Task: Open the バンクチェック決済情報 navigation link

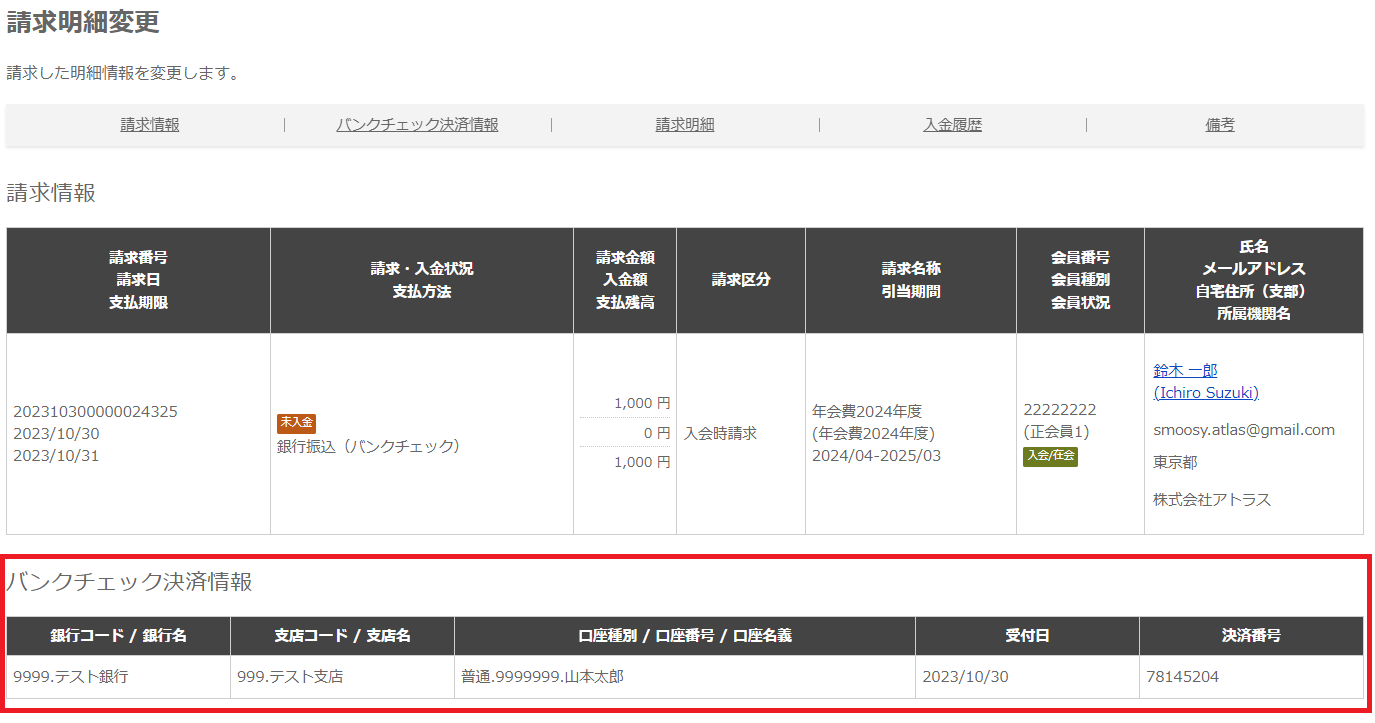Action: [x=417, y=125]
